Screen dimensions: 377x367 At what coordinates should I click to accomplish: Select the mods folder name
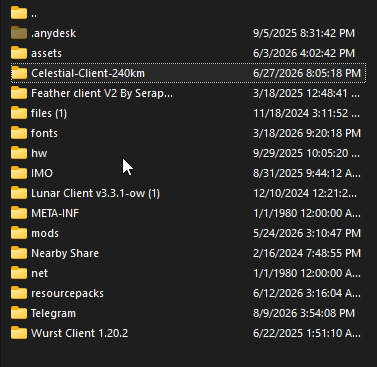[x=45, y=233]
